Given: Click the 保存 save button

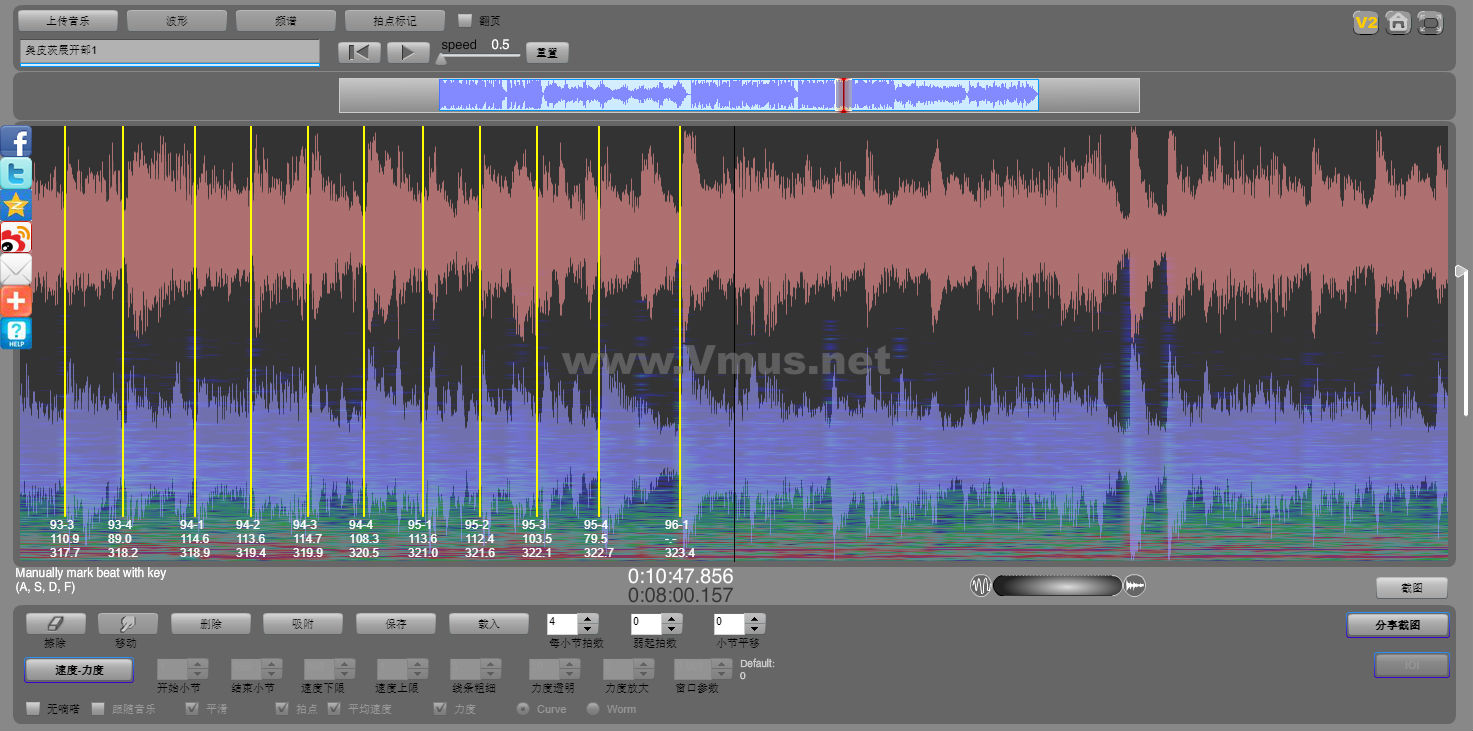Looking at the screenshot, I should pyautogui.click(x=396, y=623).
